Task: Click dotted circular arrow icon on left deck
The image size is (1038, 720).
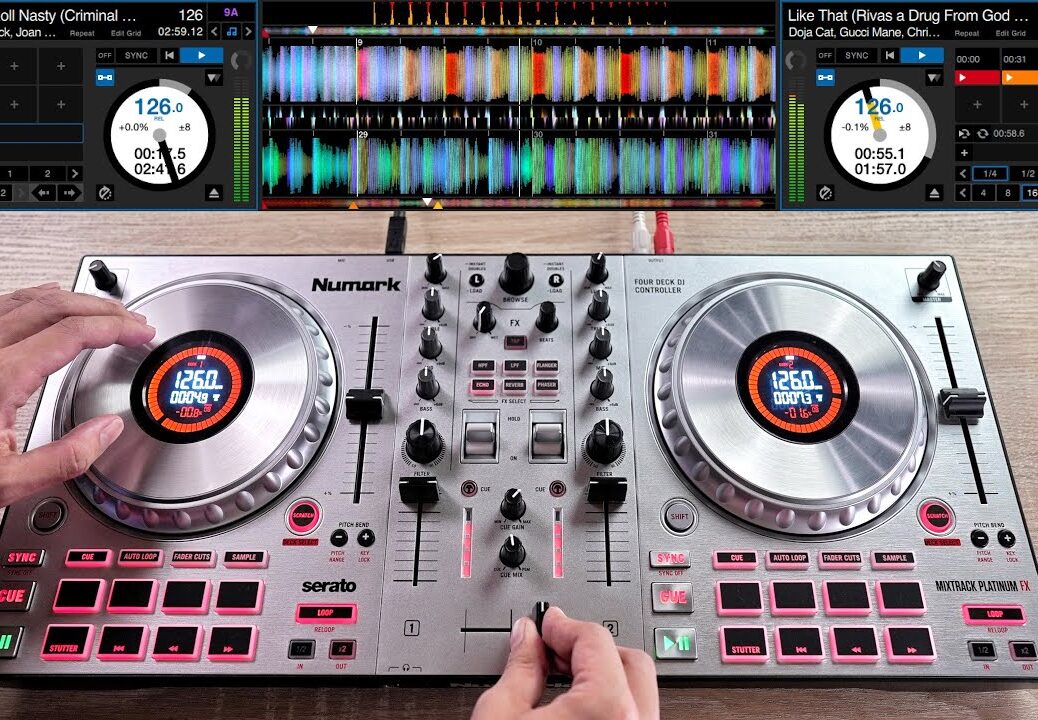Action: pos(105,193)
